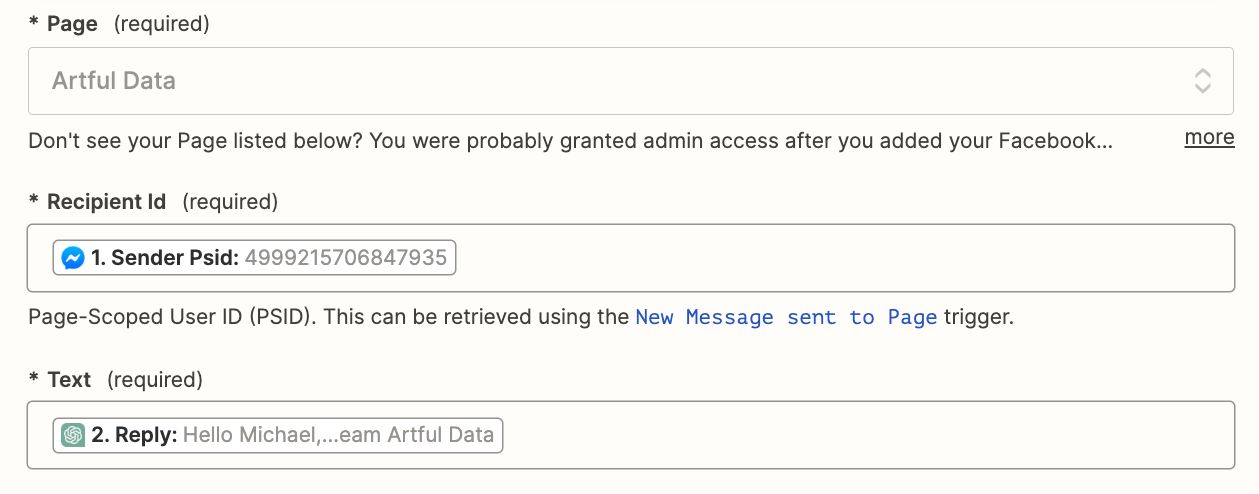
Task: Click "(required)" beside the Text label
Action: click(x=155, y=380)
